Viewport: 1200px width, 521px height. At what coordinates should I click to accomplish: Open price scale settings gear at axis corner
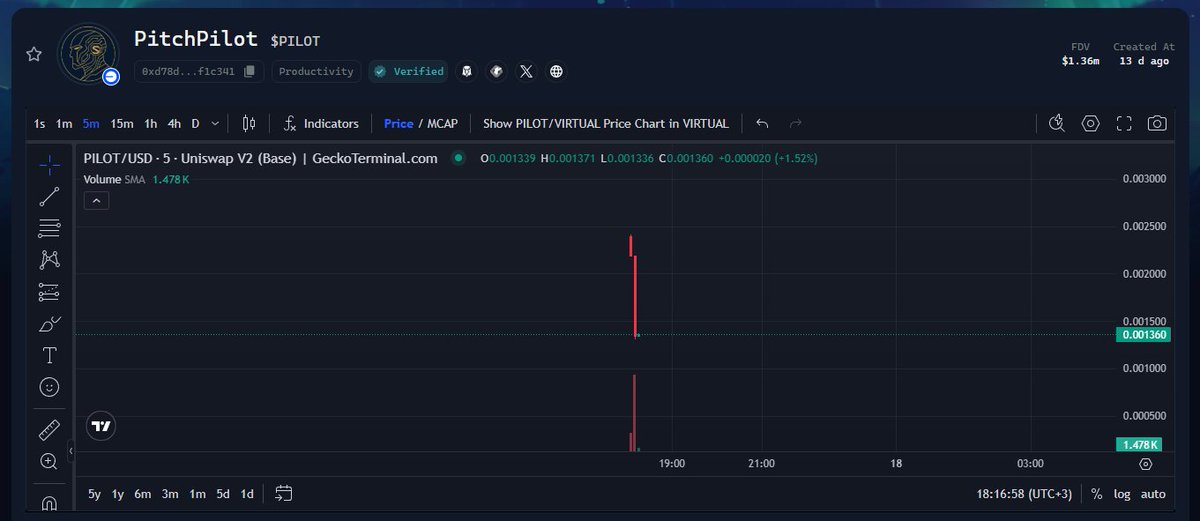coord(1146,464)
